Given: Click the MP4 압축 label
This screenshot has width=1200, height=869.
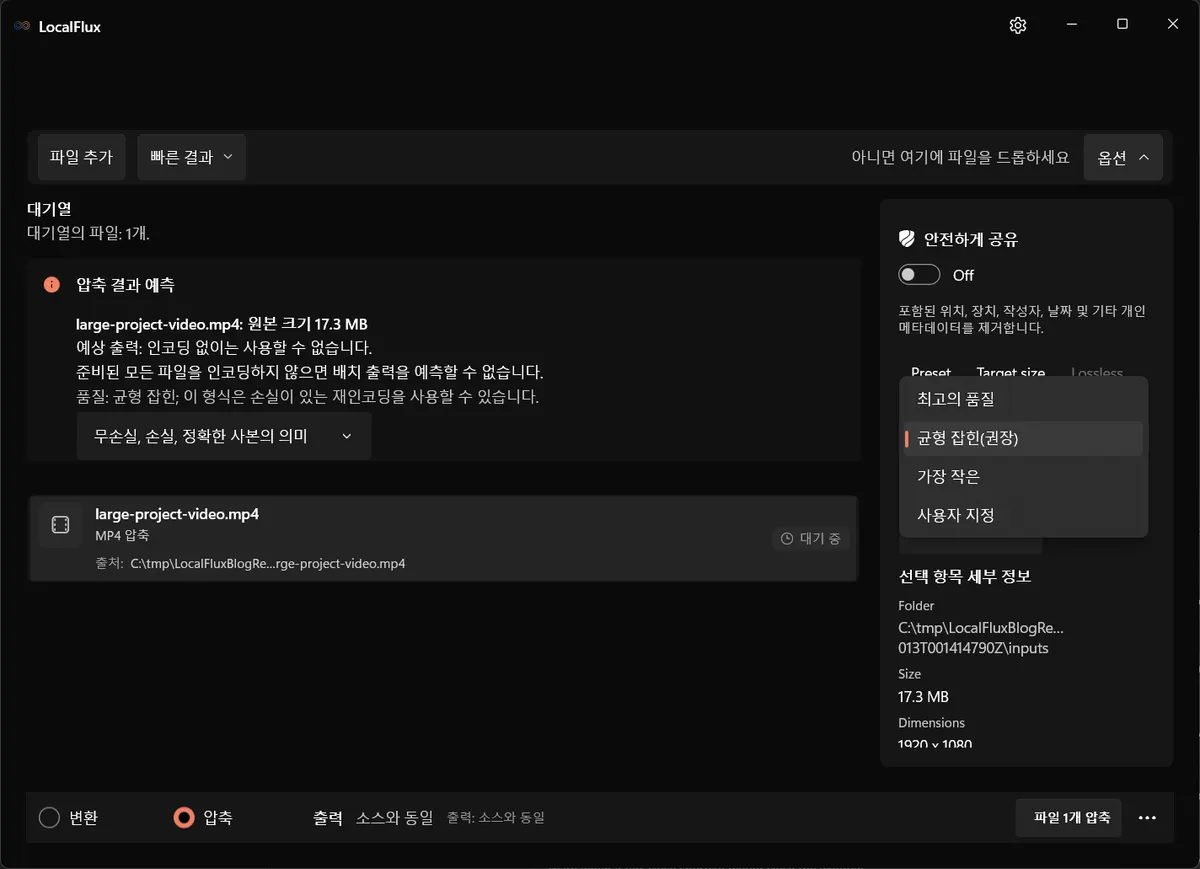Looking at the screenshot, I should (122, 536).
